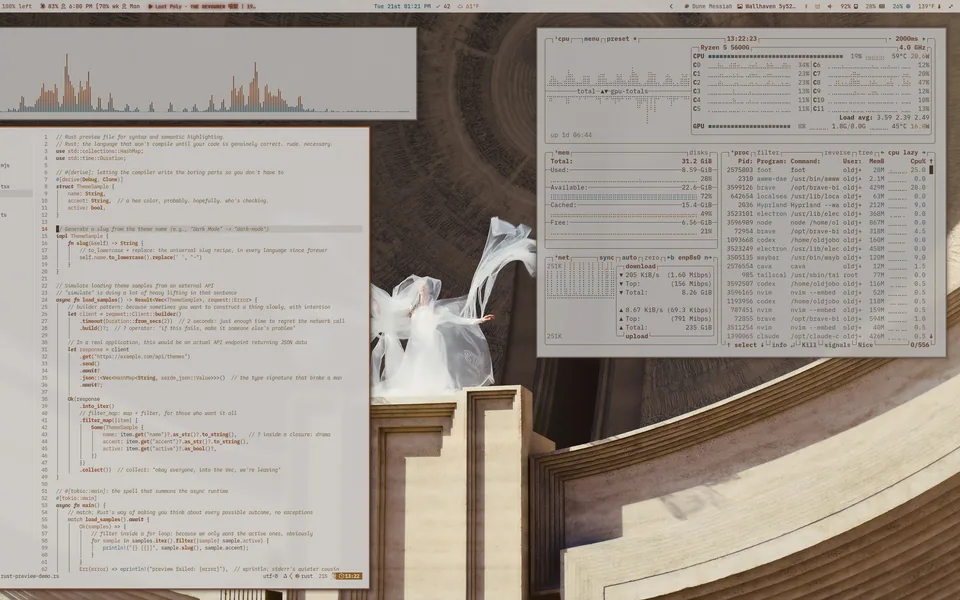Viewport: 960px width, 600px height.
Task: Click the zero option in net box
Action: [x=651, y=258]
